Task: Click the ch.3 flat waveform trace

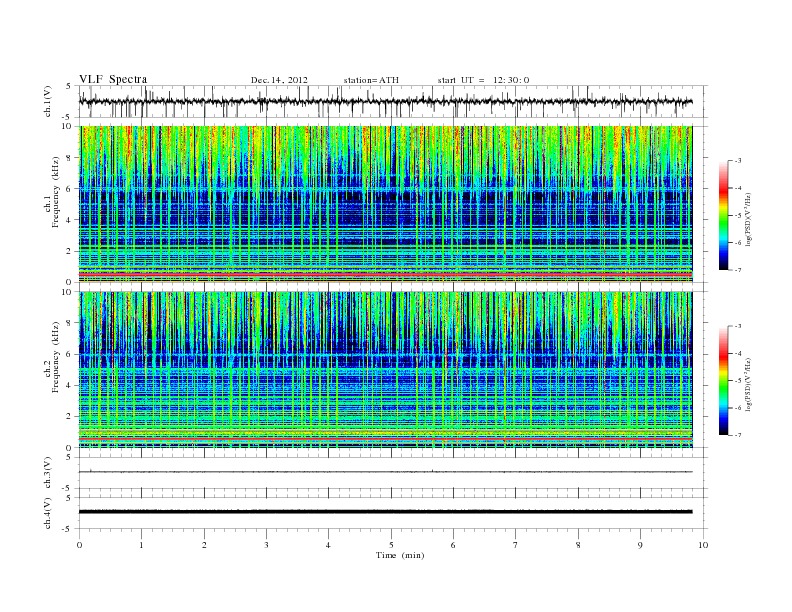Action: (x=386, y=472)
